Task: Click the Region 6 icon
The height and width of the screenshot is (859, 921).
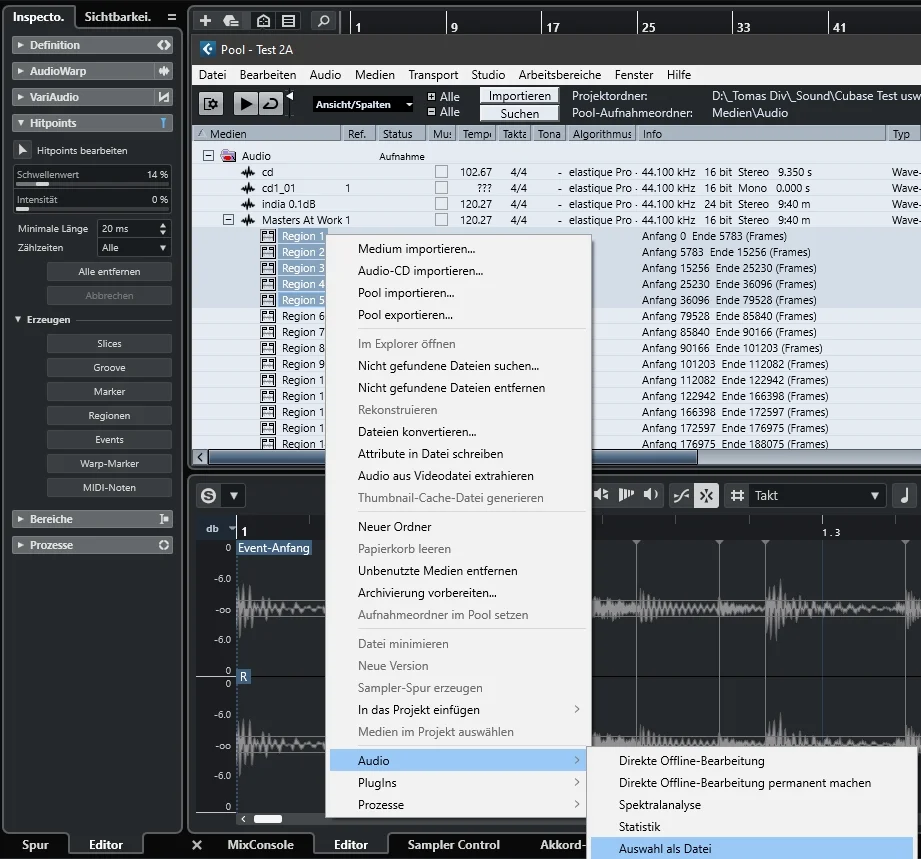Action: [x=268, y=316]
